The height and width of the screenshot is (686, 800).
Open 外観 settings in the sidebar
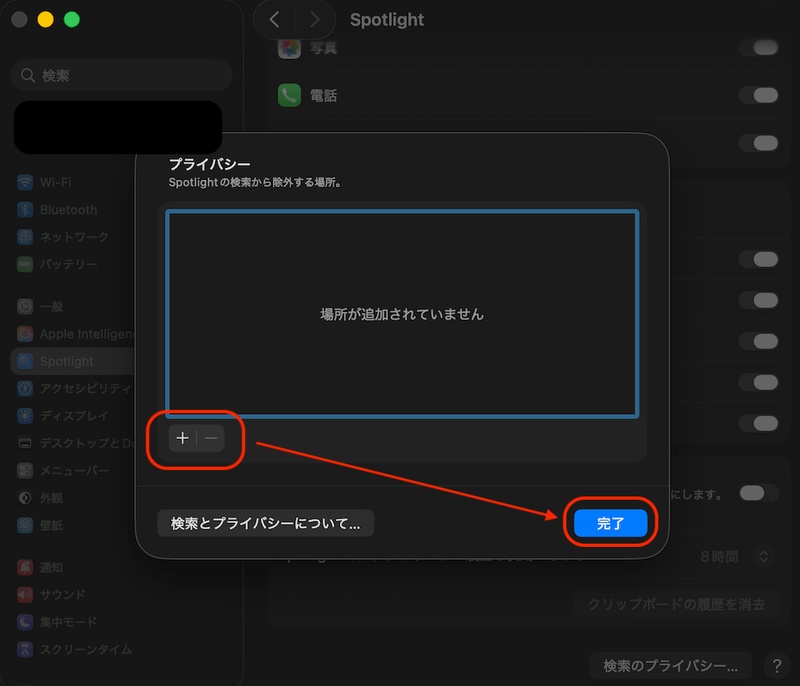[74, 498]
